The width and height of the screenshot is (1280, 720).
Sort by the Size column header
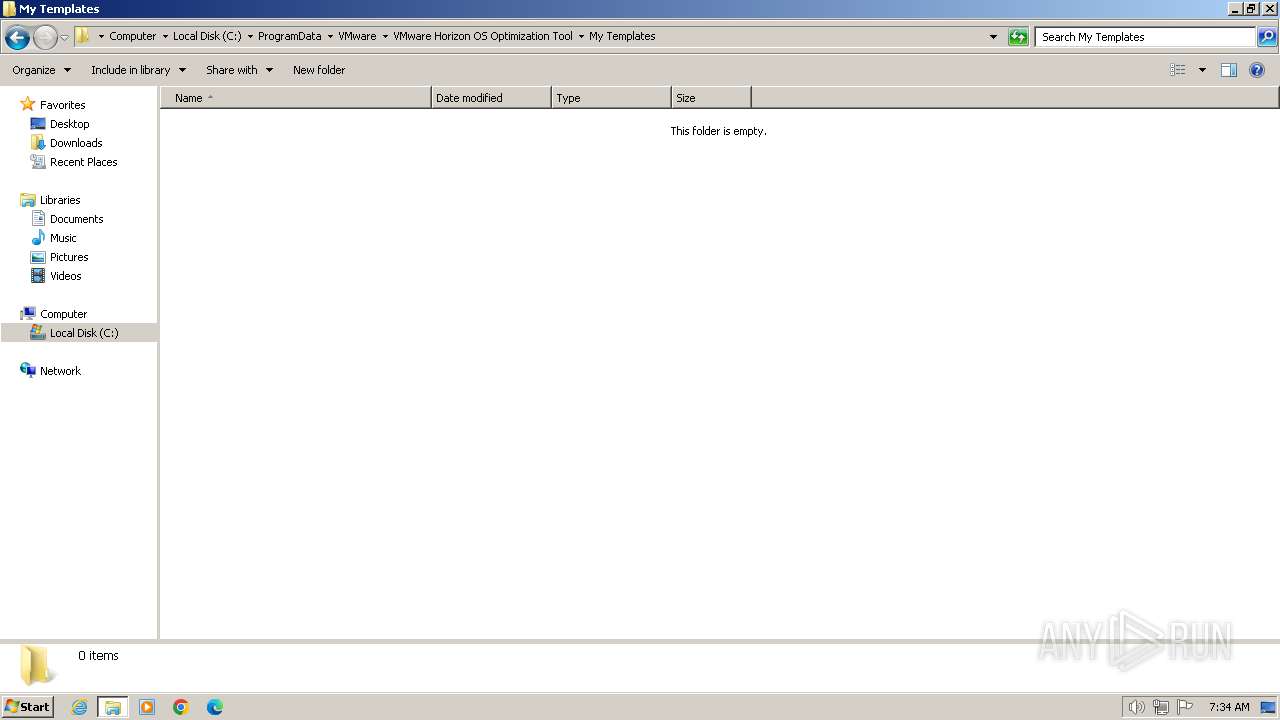711,98
